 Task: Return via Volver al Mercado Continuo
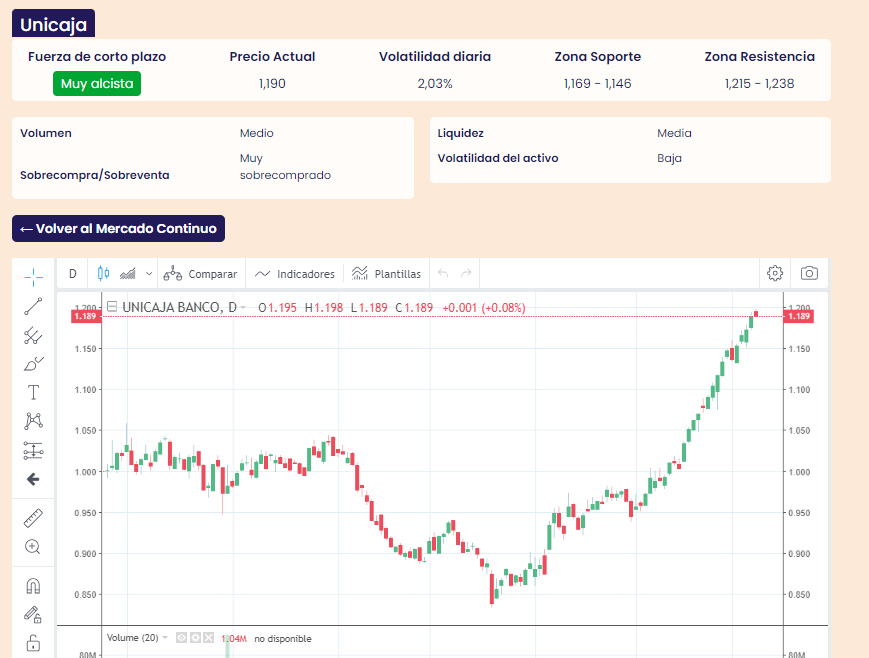[119, 228]
